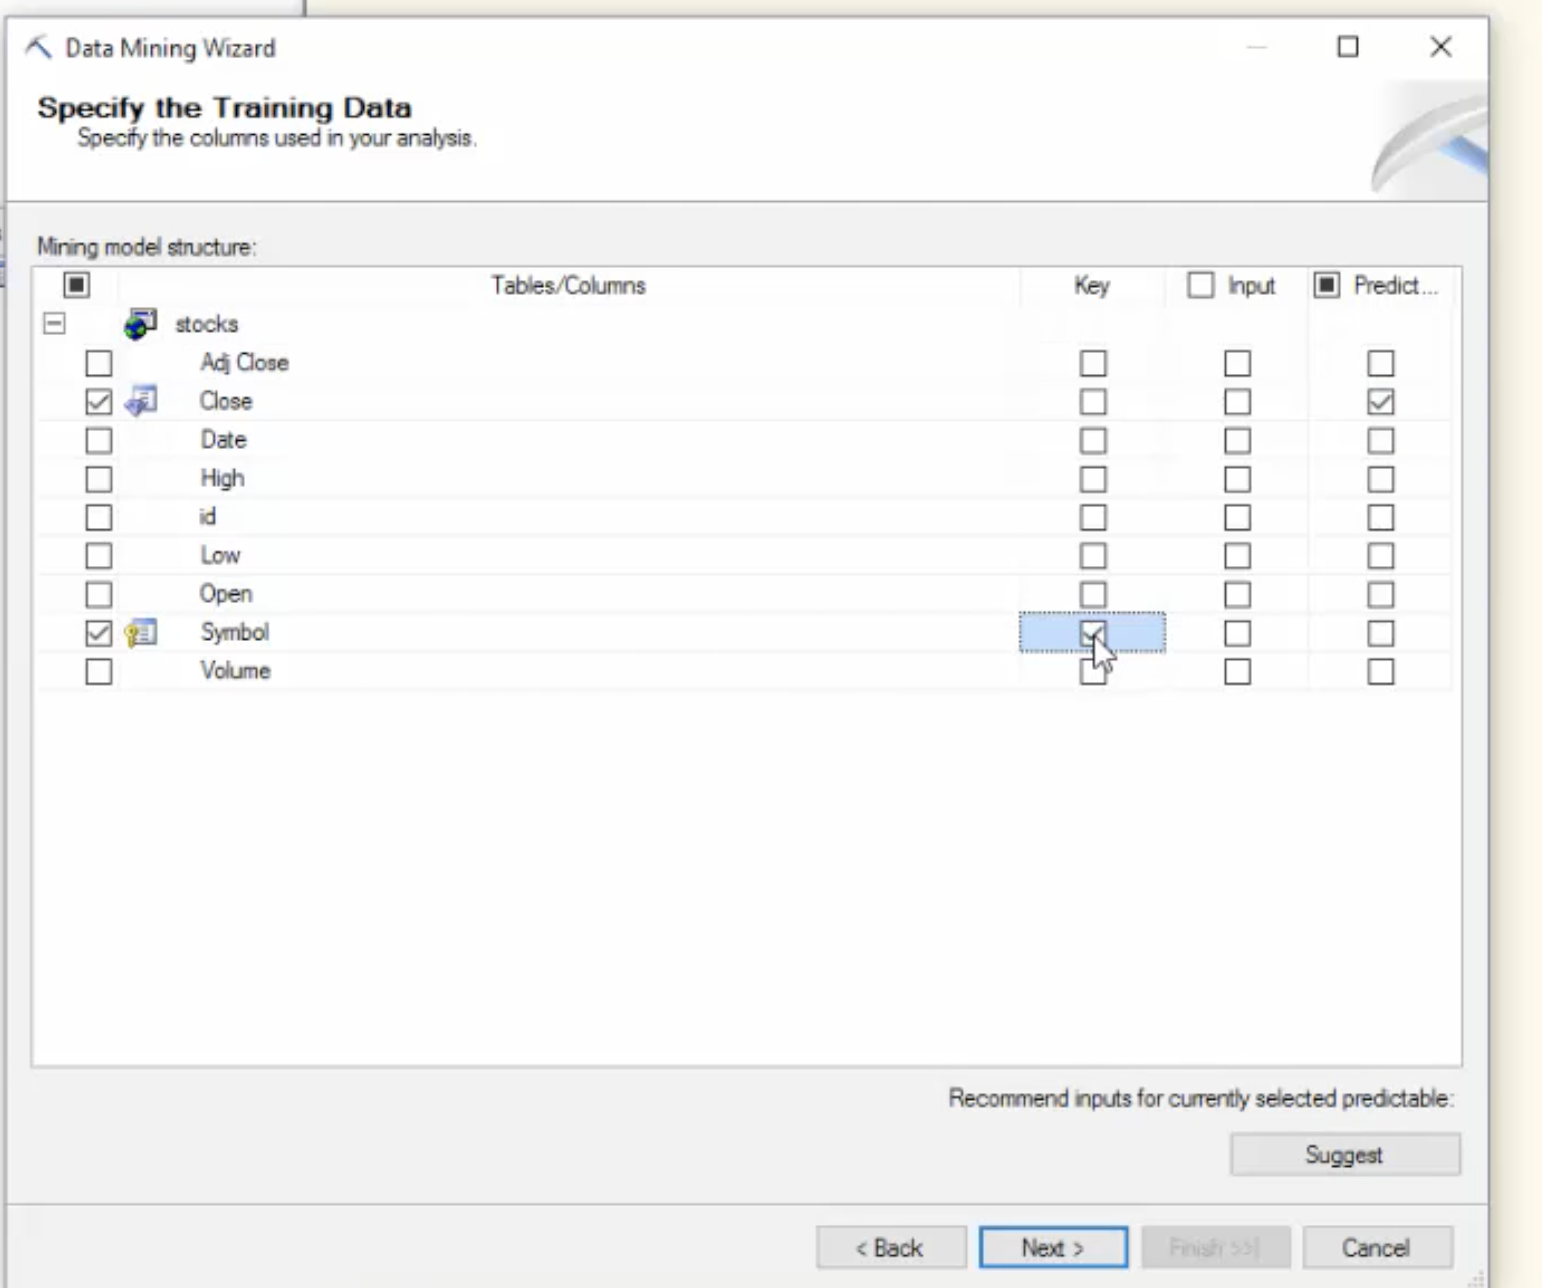
Task: Mark Adj Close as Key
Action: 1093,363
